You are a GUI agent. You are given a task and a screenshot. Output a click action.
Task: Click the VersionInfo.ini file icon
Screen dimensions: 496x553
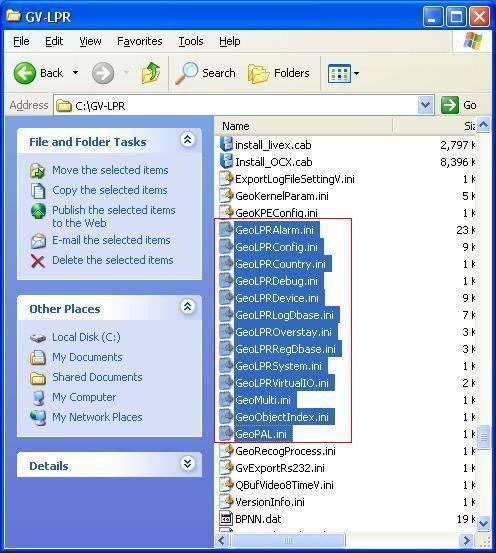[226, 502]
